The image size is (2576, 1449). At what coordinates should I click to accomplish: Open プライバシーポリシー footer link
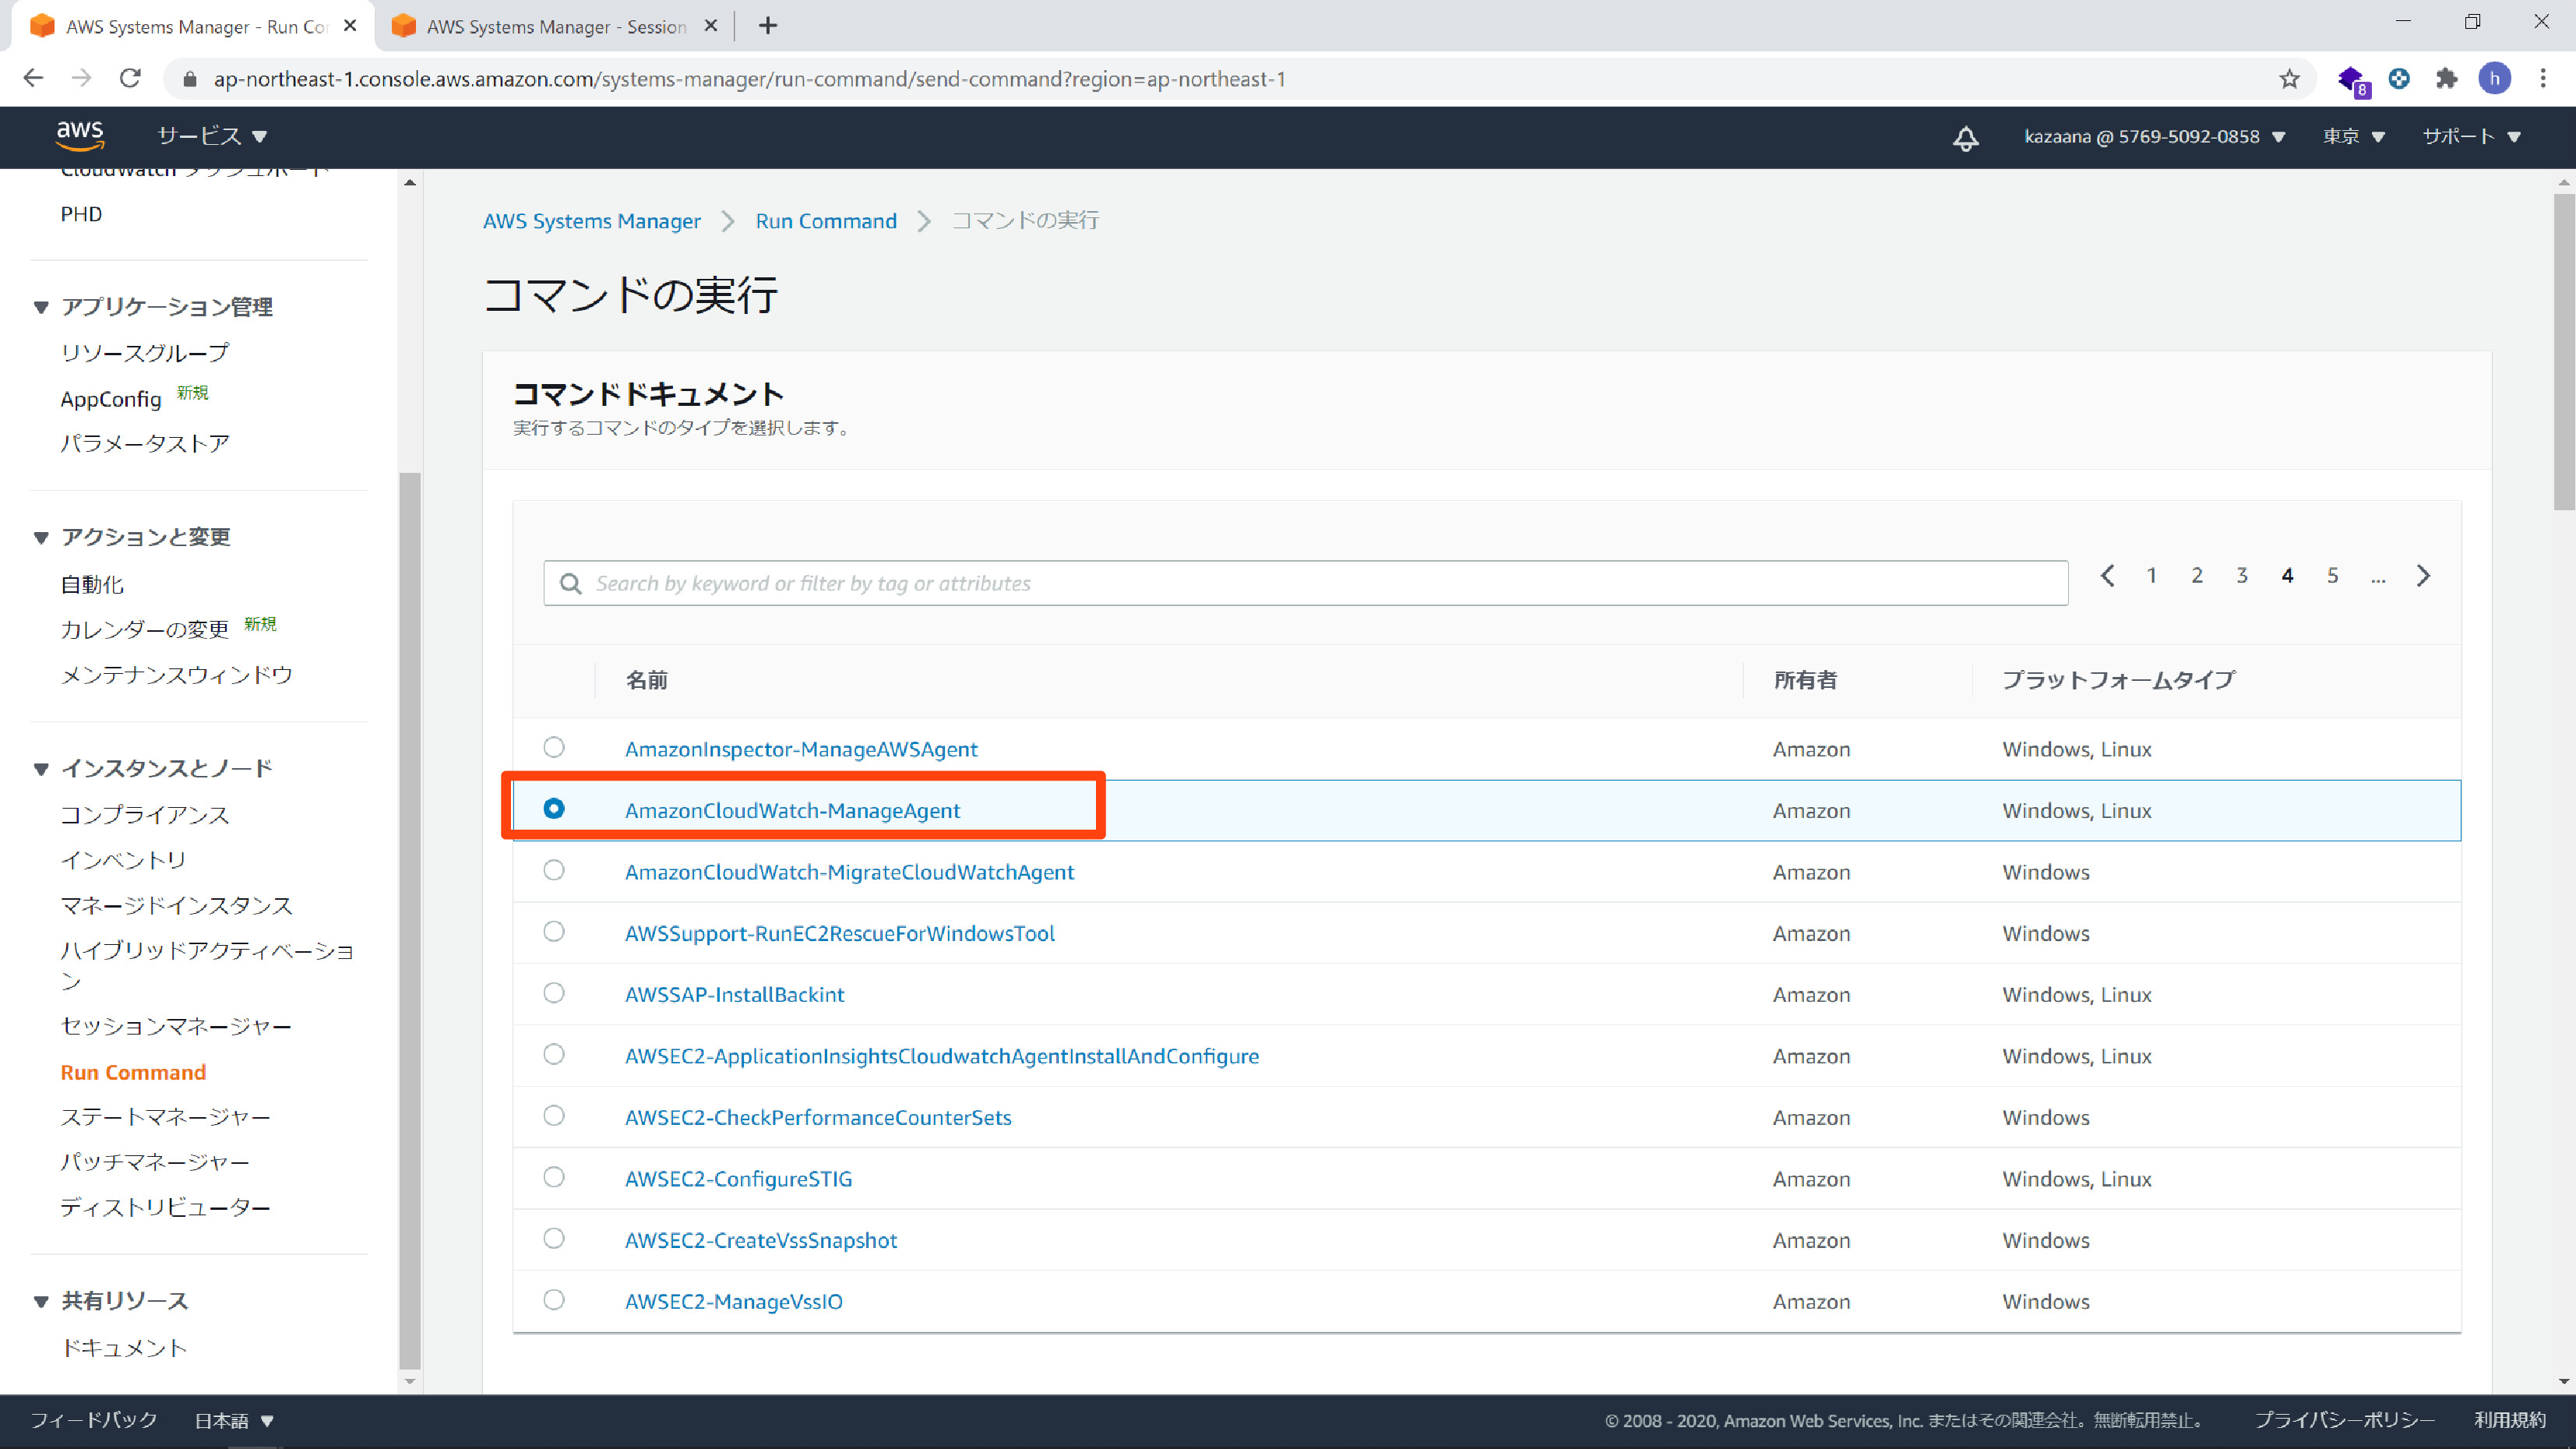click(x=2344, y=1421)
